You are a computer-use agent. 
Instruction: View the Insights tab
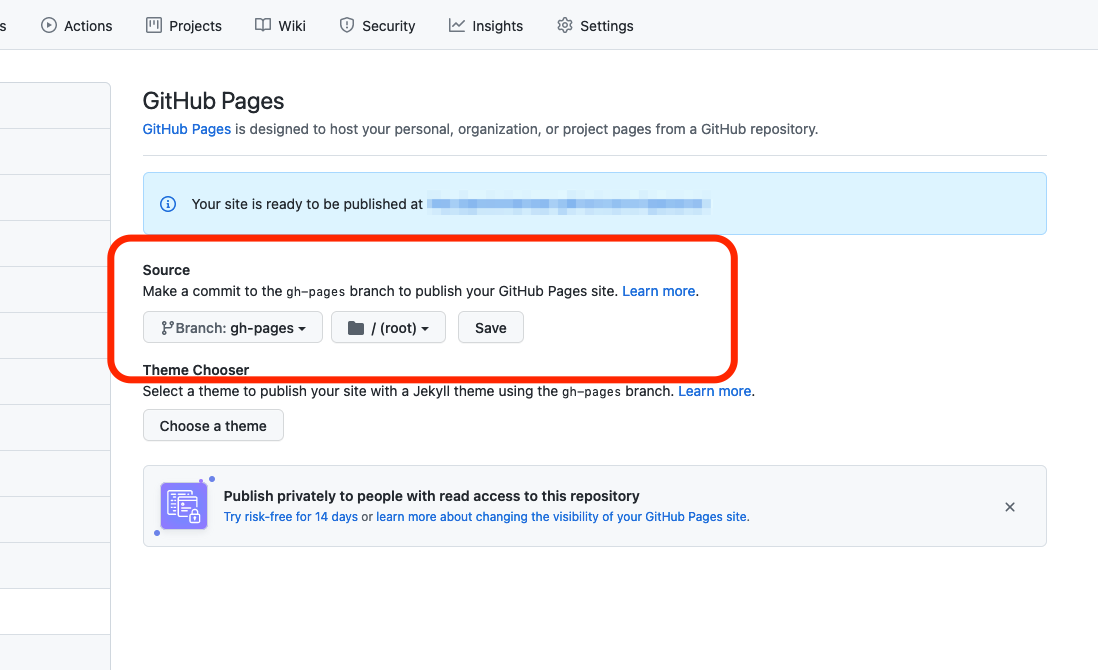pos(486,26)
